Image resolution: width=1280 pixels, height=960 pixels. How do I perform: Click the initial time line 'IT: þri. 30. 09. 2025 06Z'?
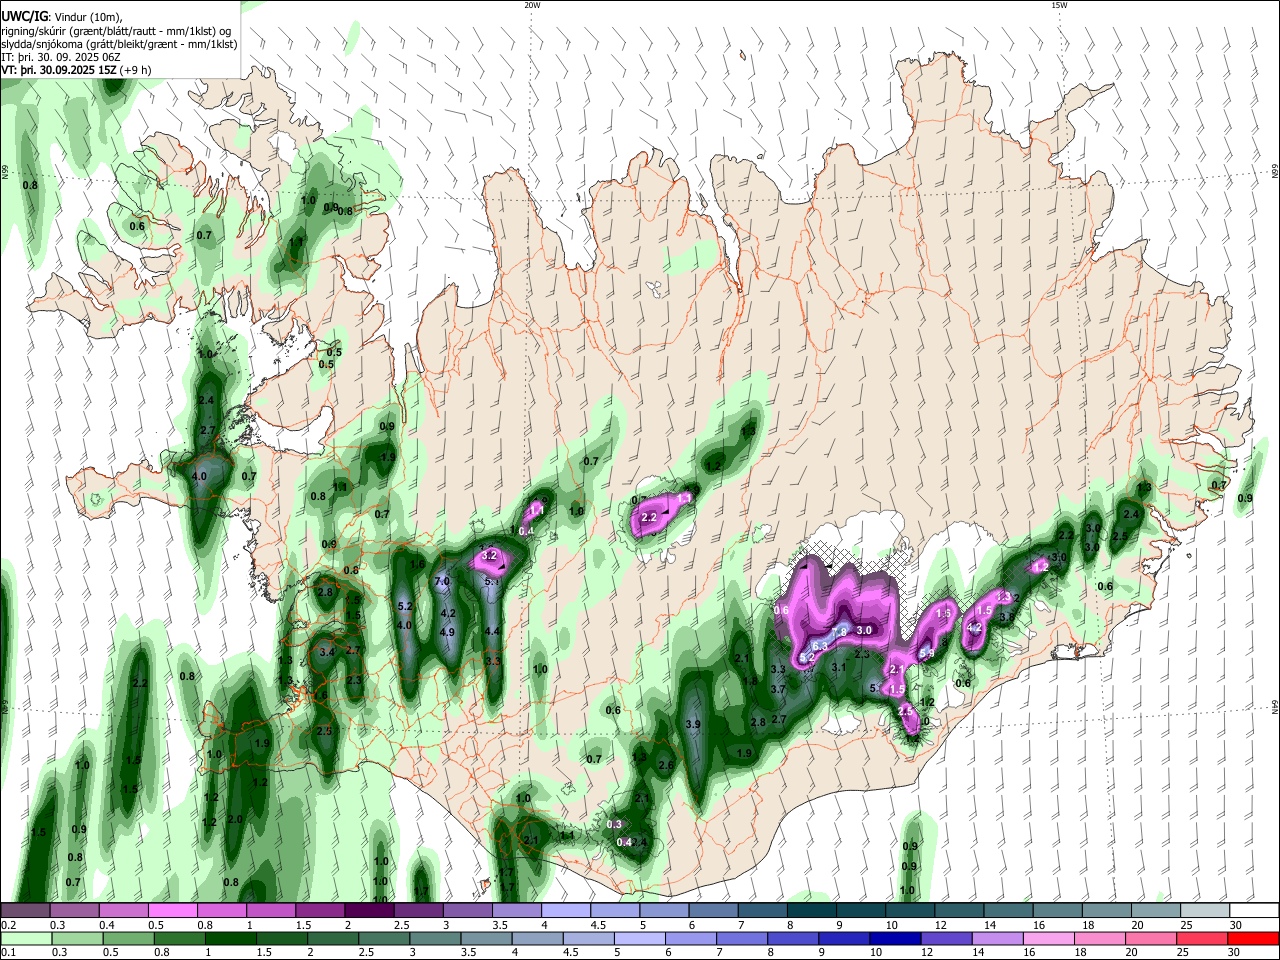click(x=62, y=57)
